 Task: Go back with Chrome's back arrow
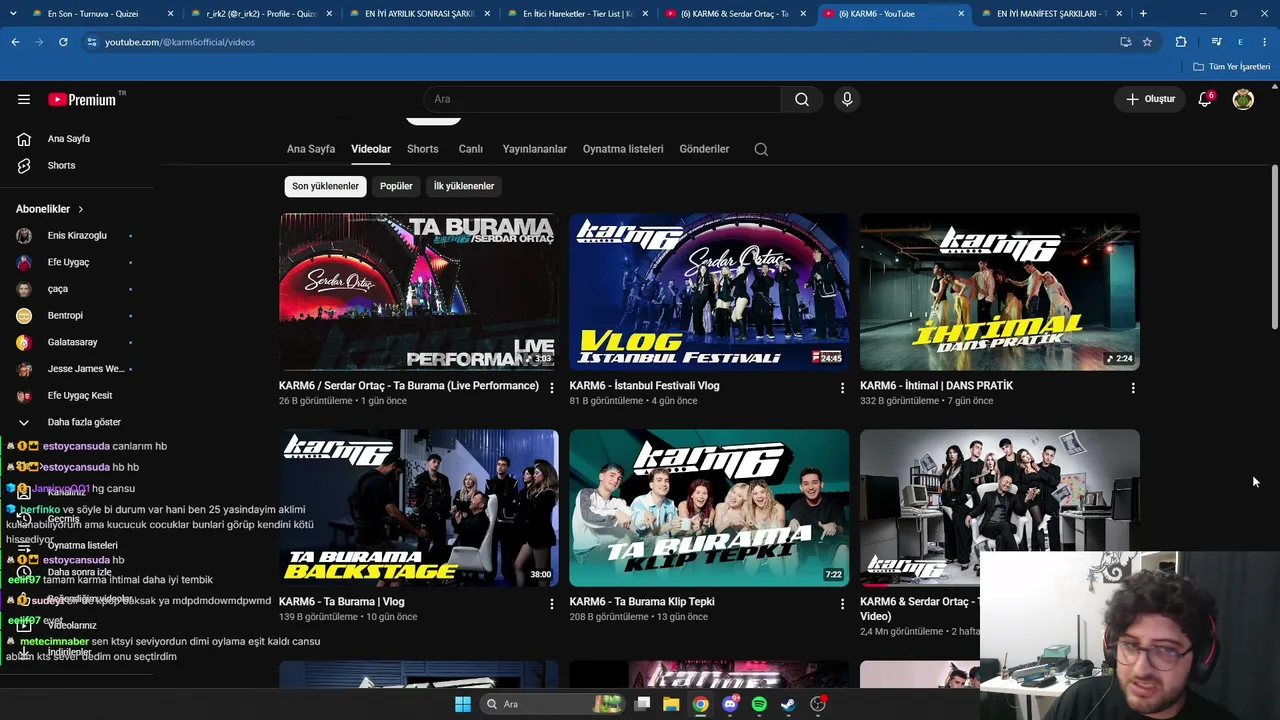click(15, 42)
